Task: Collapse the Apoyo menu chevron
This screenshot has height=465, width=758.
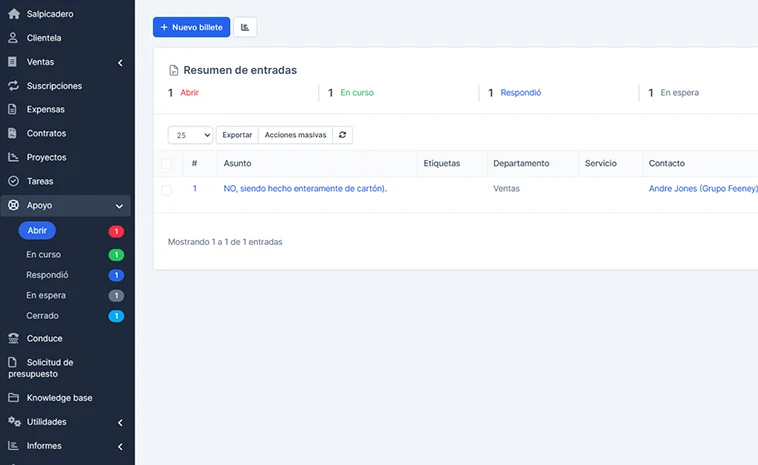Action: pyautogui.click(x=119, y=206)
